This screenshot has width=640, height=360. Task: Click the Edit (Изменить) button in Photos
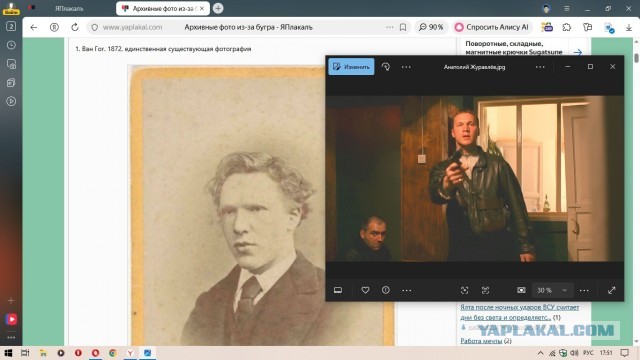click(351, 67)
